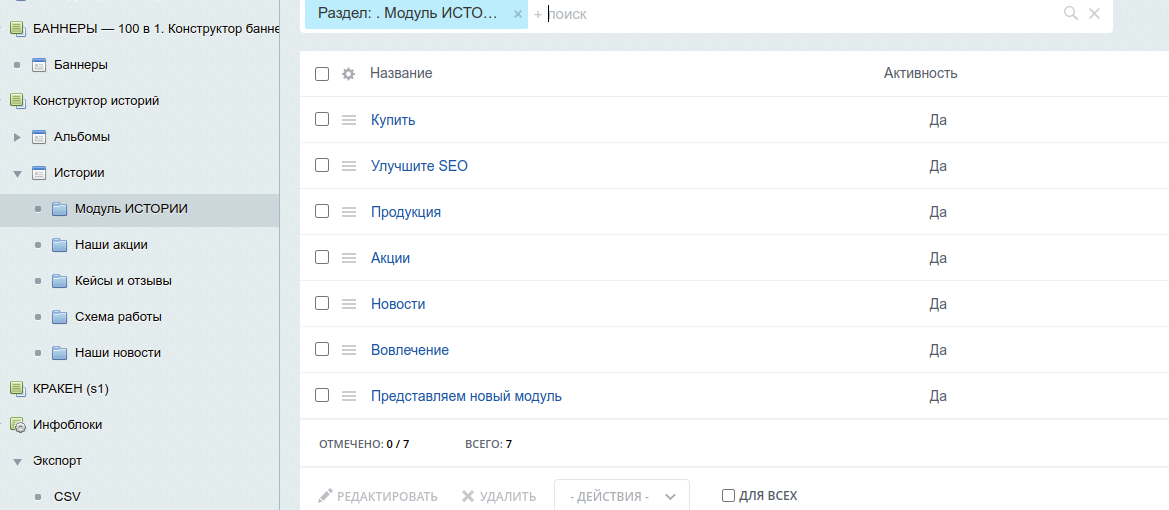Select Баннеры in the sidebar tree
The image size is (1169, 510).
(x=81, y=65)
